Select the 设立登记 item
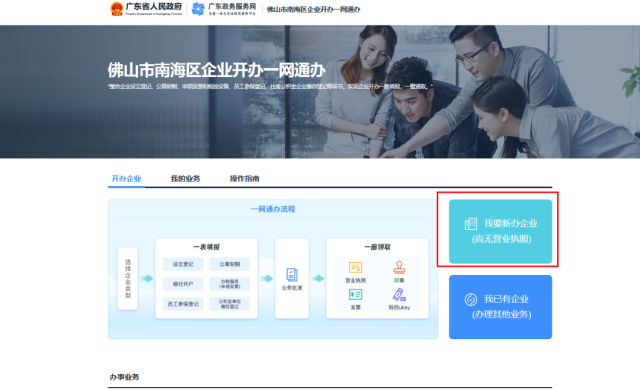The width and height of the screenshot is (640, 390). click(183, 264)
